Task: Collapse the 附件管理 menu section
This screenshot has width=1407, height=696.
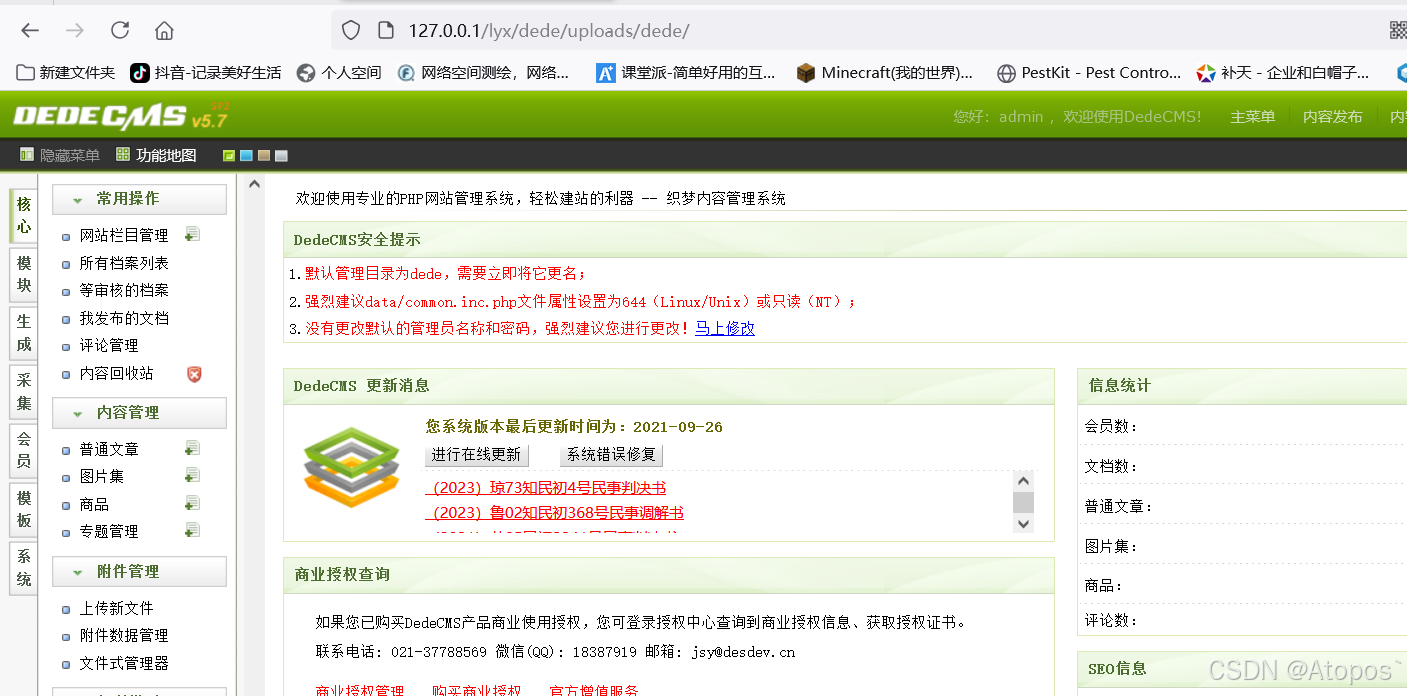Action: (x=139, y=571)
